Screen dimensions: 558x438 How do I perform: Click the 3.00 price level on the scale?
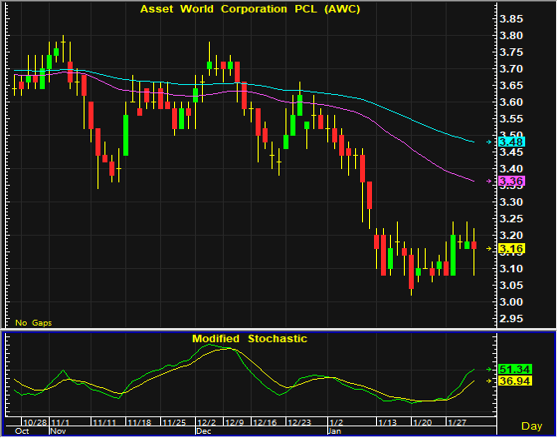pos(511,302)
